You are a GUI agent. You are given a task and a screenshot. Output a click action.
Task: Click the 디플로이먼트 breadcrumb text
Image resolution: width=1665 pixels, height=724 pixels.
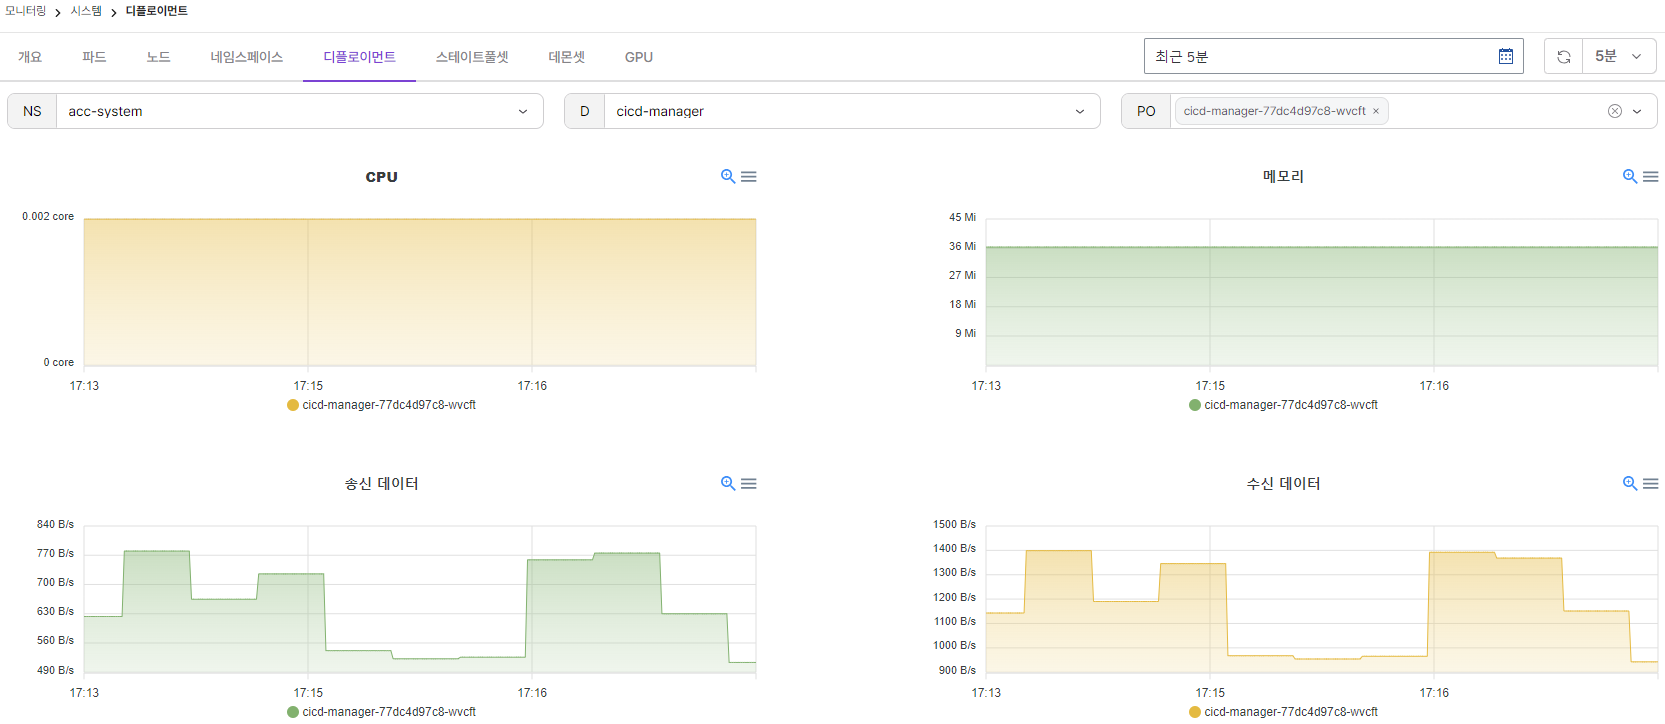pyautogui.click(x=157, y=11)
